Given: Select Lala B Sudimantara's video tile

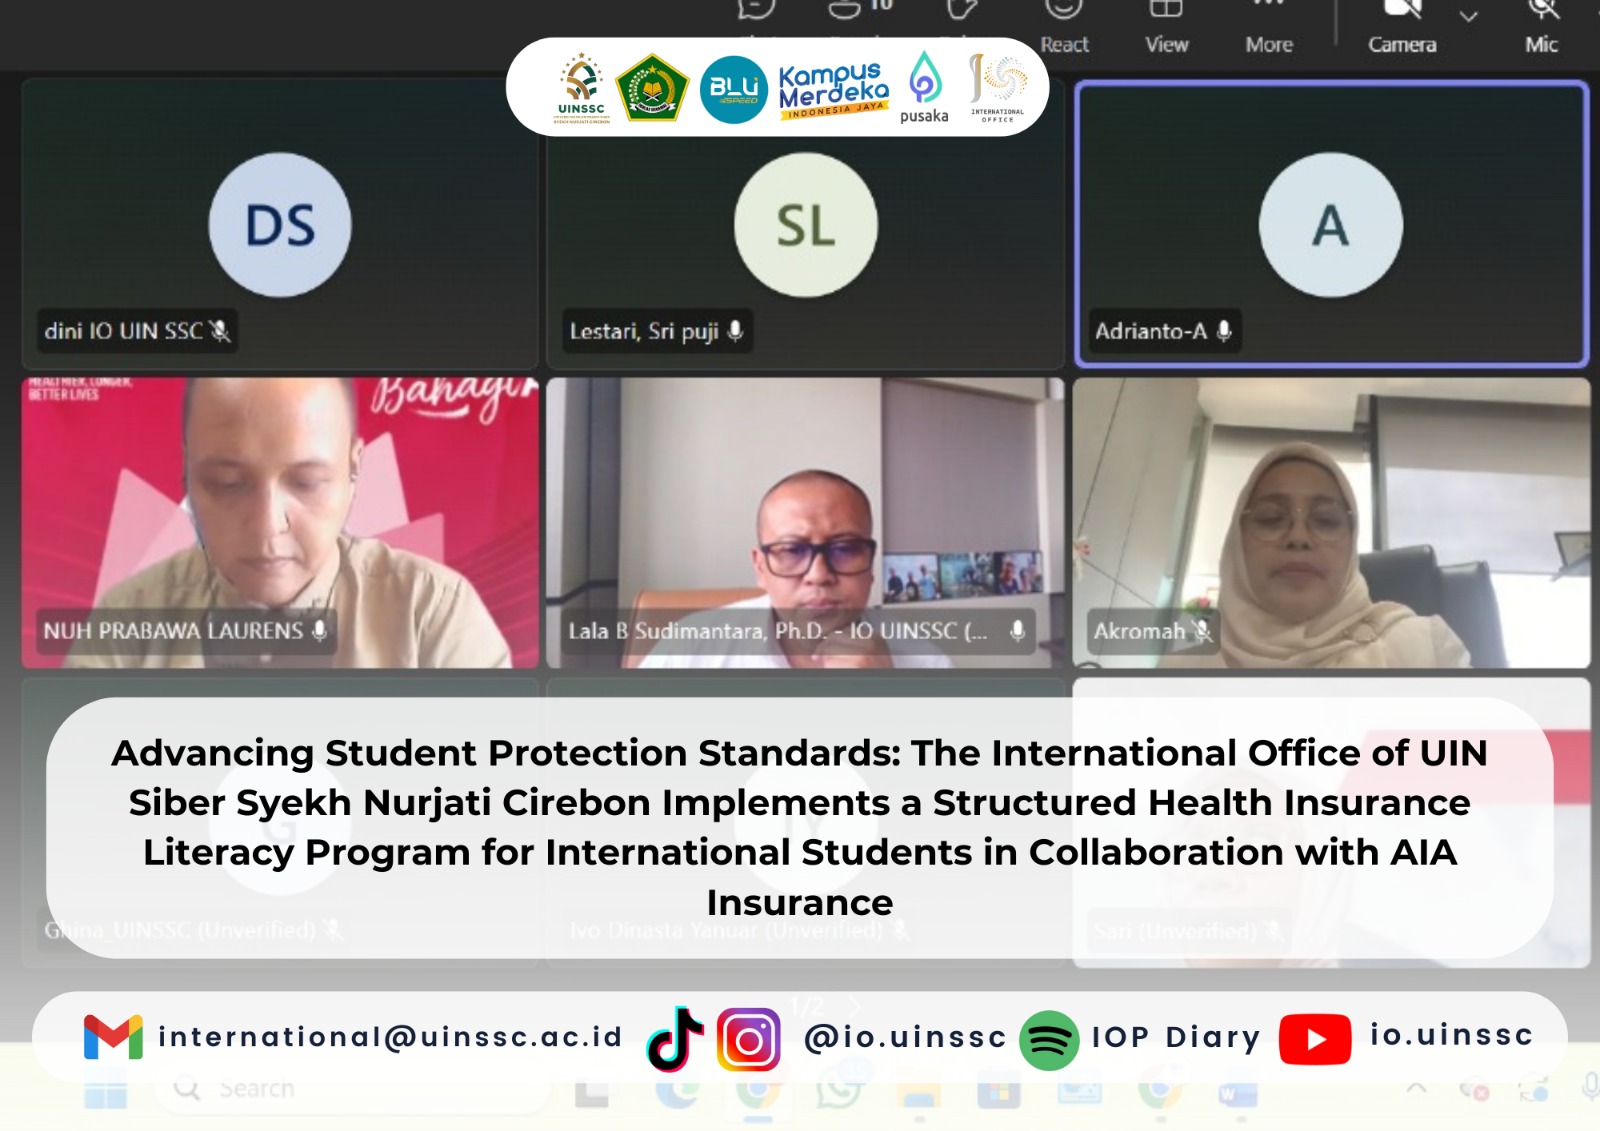Looking at the screenshot, I should click(805, 522).
